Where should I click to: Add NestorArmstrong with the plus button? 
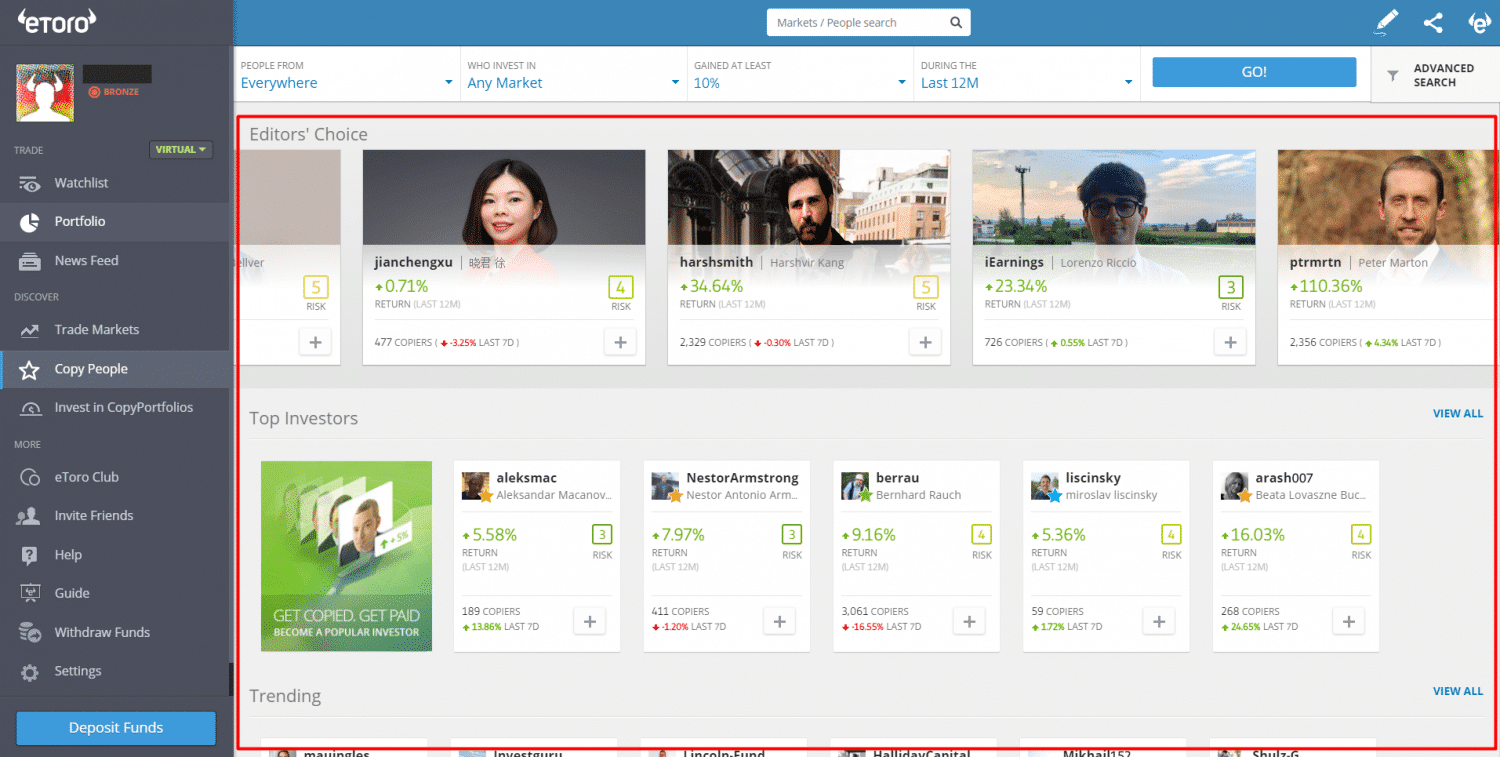[779, 621]
